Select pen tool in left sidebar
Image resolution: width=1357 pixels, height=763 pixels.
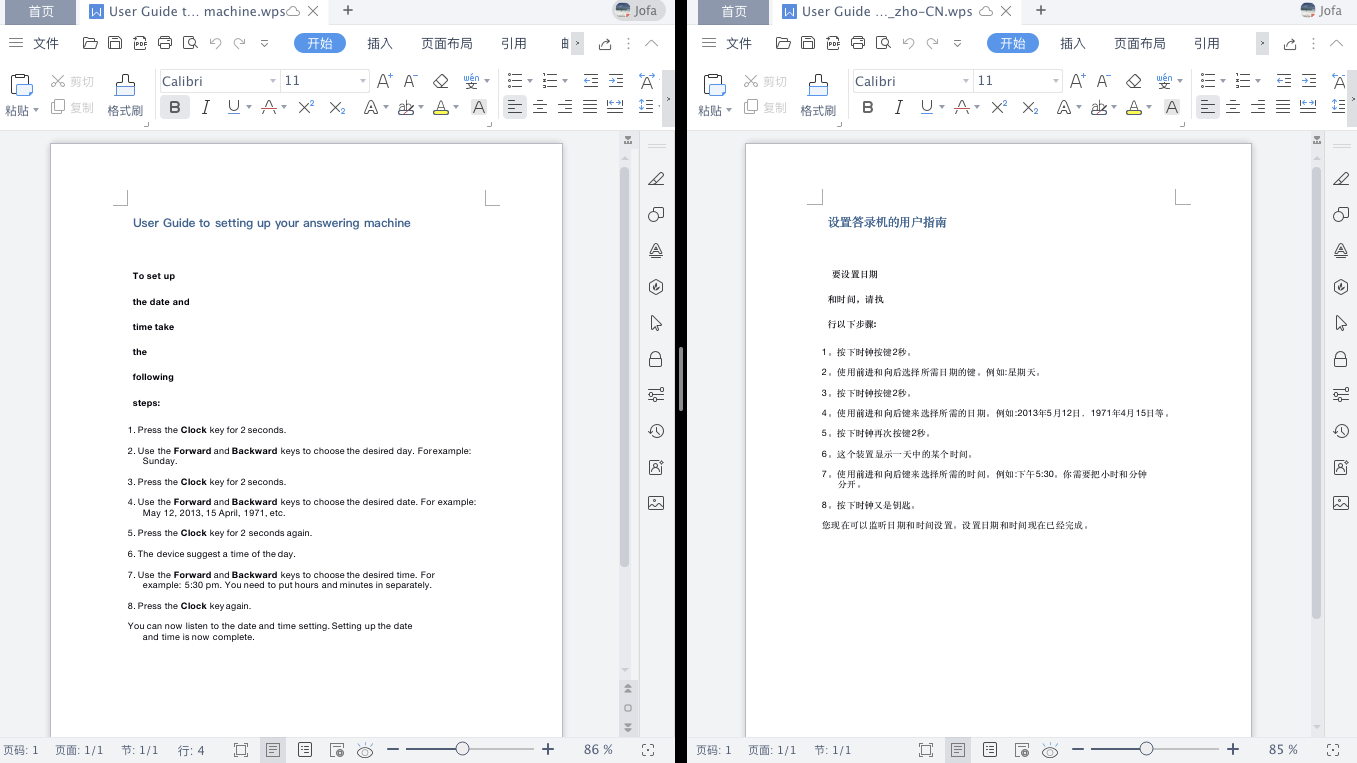656,179
